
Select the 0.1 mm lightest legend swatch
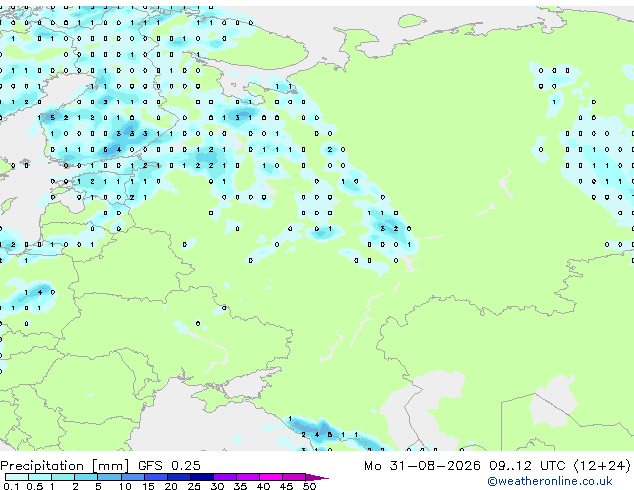(x=17, y=477)
